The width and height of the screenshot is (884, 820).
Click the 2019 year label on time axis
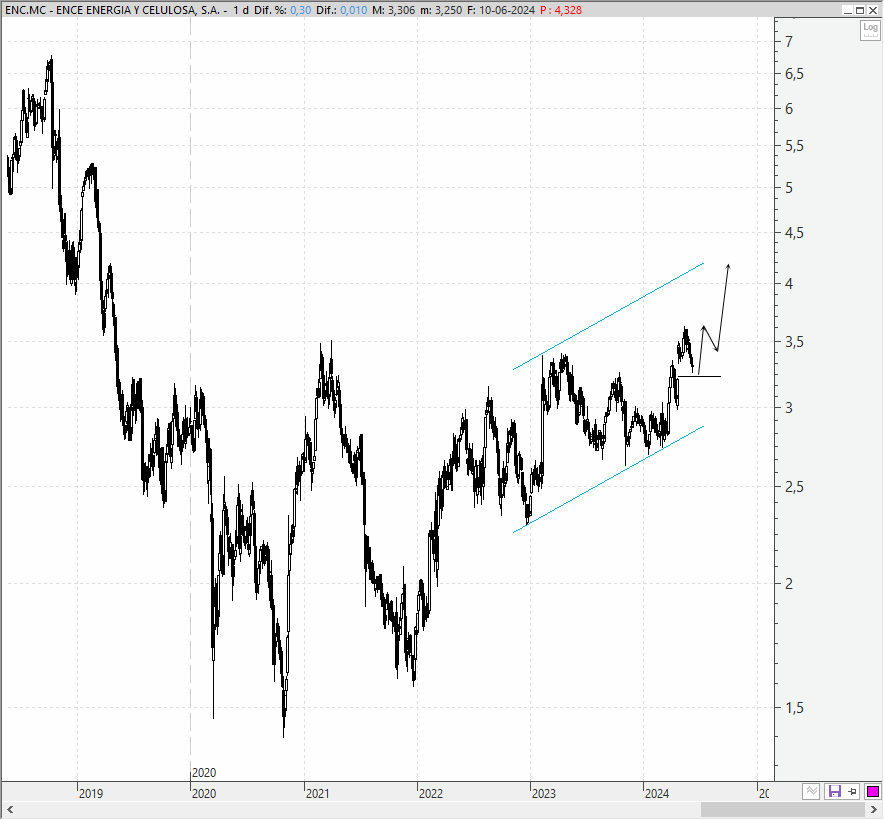tap(91, 793)
